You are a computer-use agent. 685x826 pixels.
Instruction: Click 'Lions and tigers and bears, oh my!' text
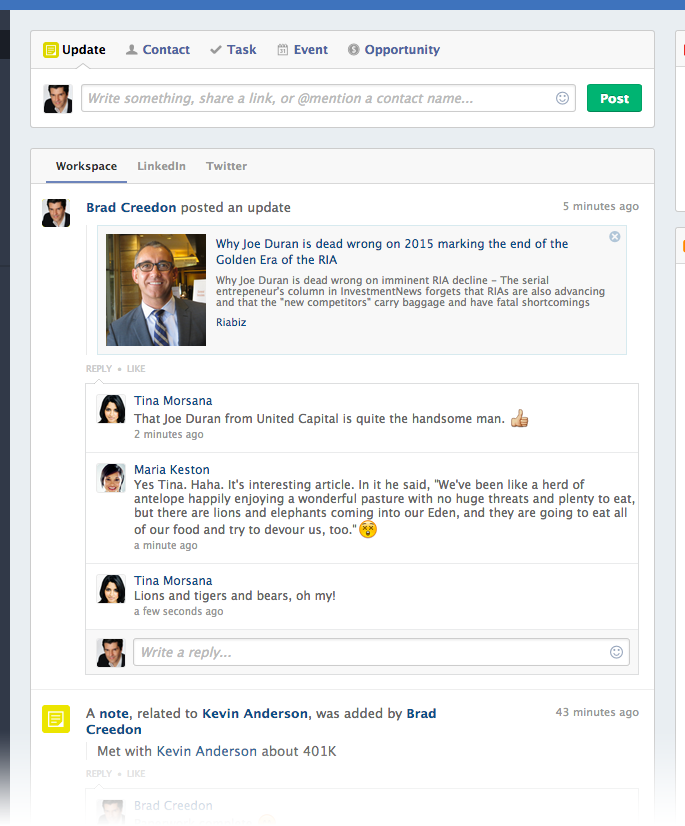(x=234, y=596)
